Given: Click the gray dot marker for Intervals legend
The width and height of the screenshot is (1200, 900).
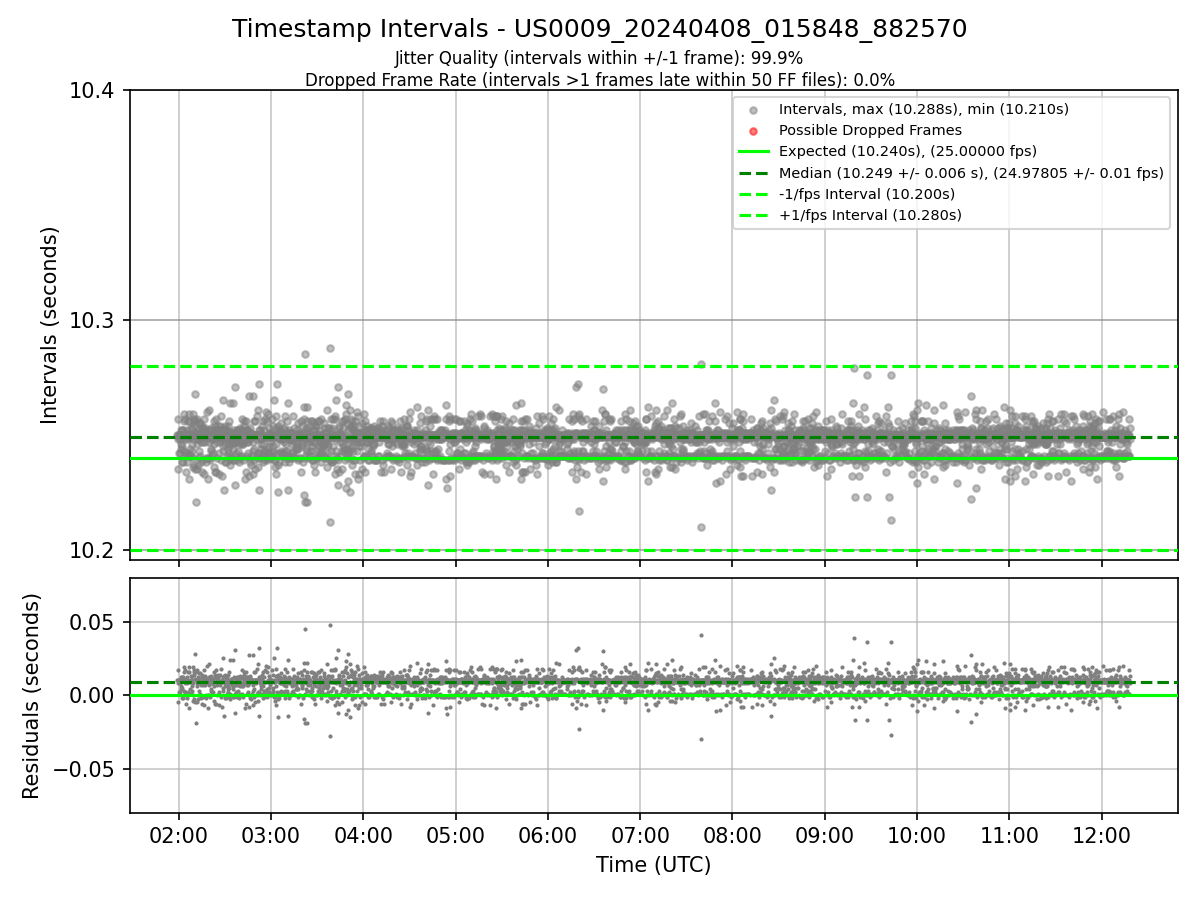Looking at the screenshot, I should (754, 110).
